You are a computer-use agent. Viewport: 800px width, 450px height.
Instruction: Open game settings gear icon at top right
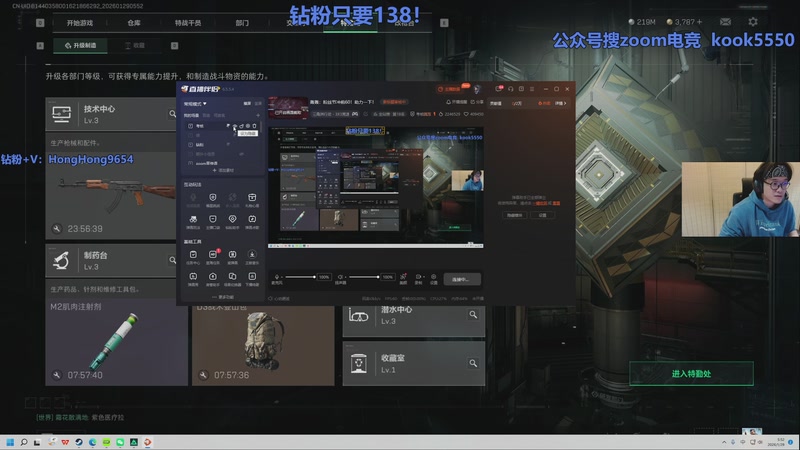(753, 21)
